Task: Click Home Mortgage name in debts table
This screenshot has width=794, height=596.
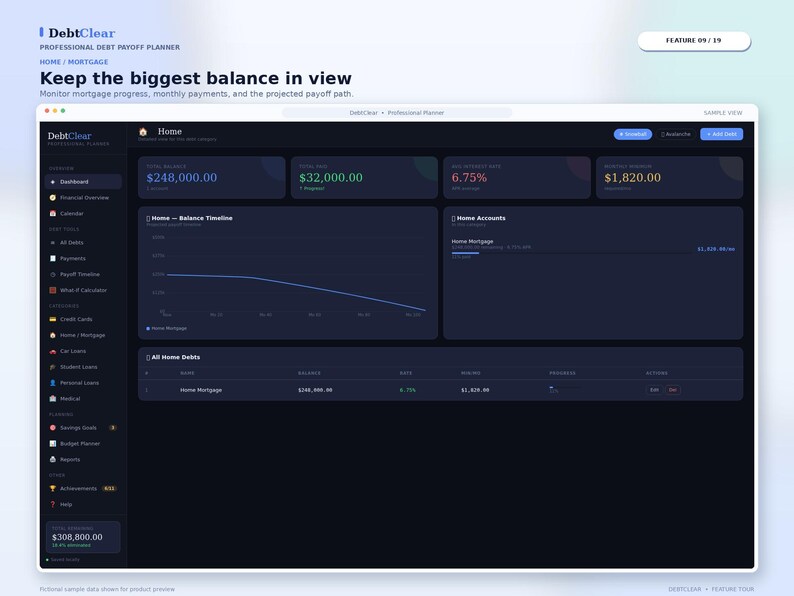Action: [201, 390]
